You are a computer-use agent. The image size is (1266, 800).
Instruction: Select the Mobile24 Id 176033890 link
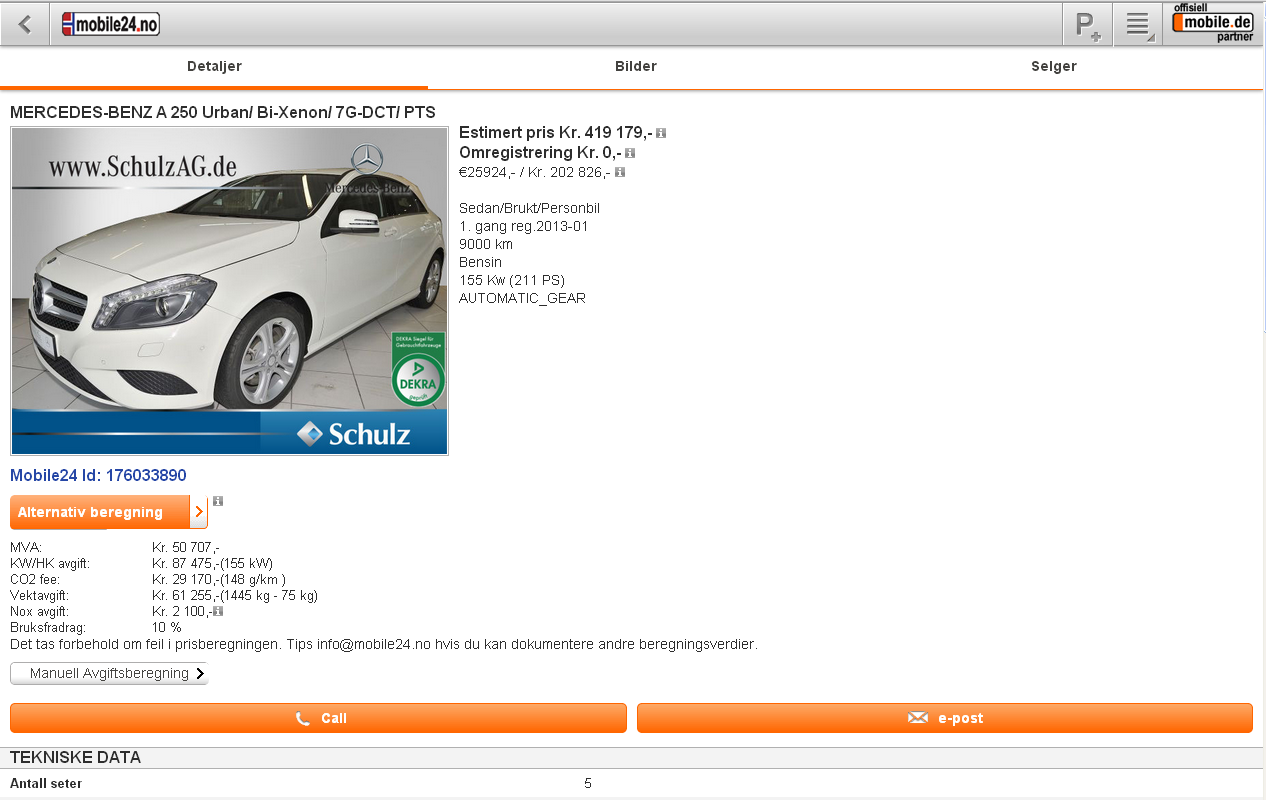click(98, 476)
